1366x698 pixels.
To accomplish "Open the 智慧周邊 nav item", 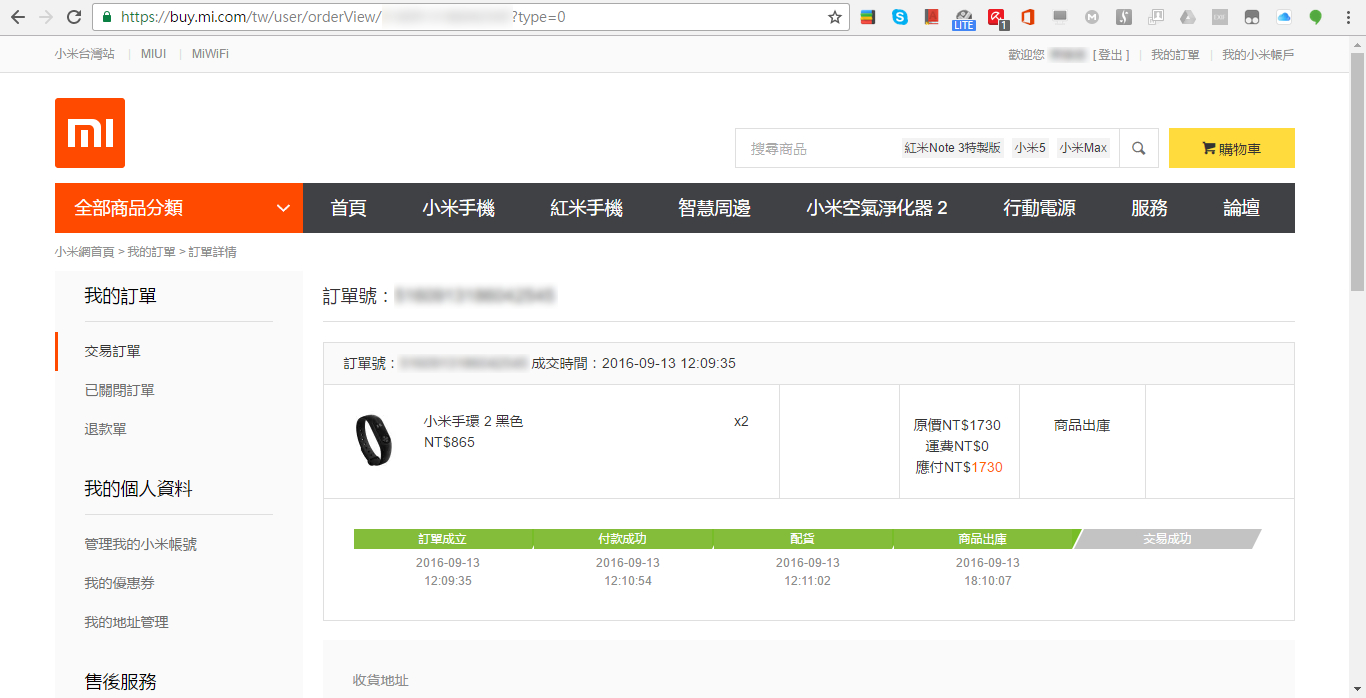I will (x=715, y=208).
